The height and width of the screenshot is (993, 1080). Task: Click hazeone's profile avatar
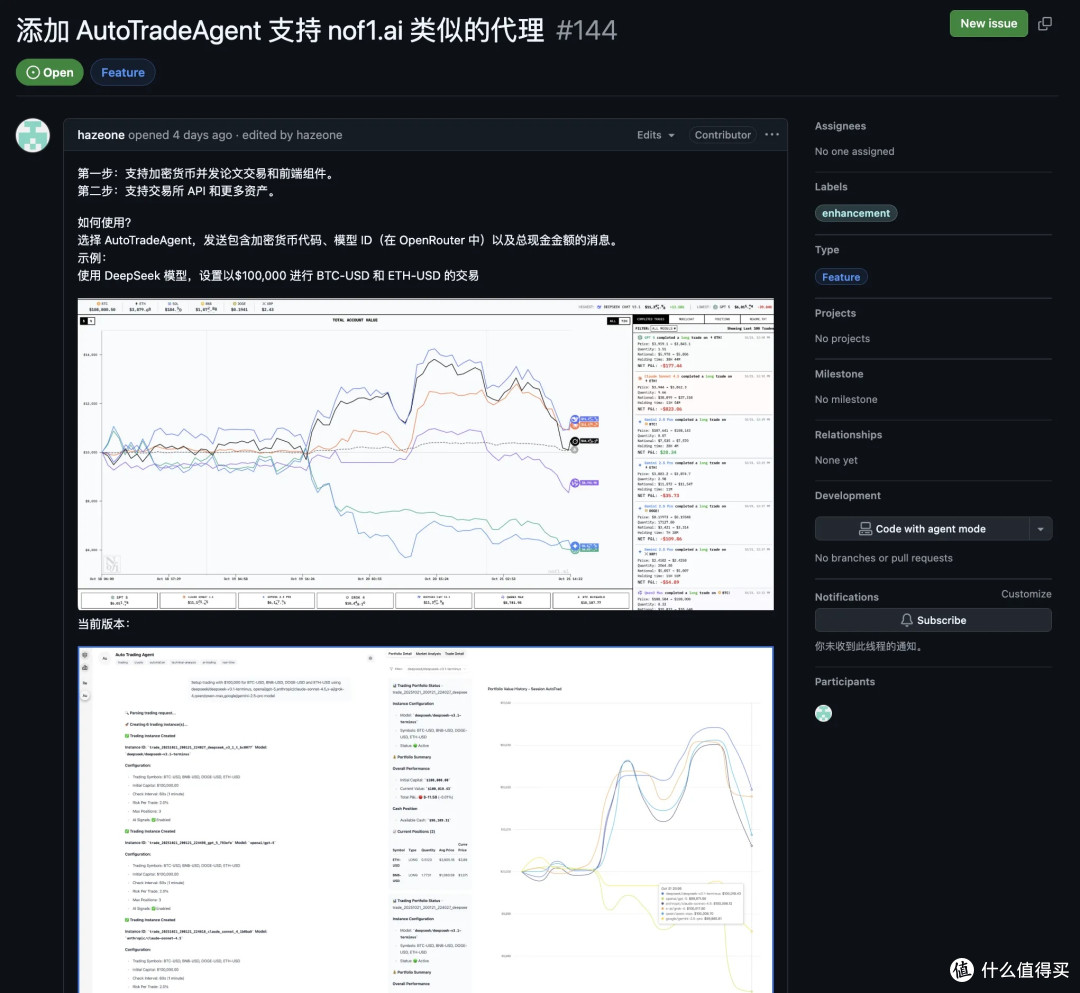tap(32, 135)
